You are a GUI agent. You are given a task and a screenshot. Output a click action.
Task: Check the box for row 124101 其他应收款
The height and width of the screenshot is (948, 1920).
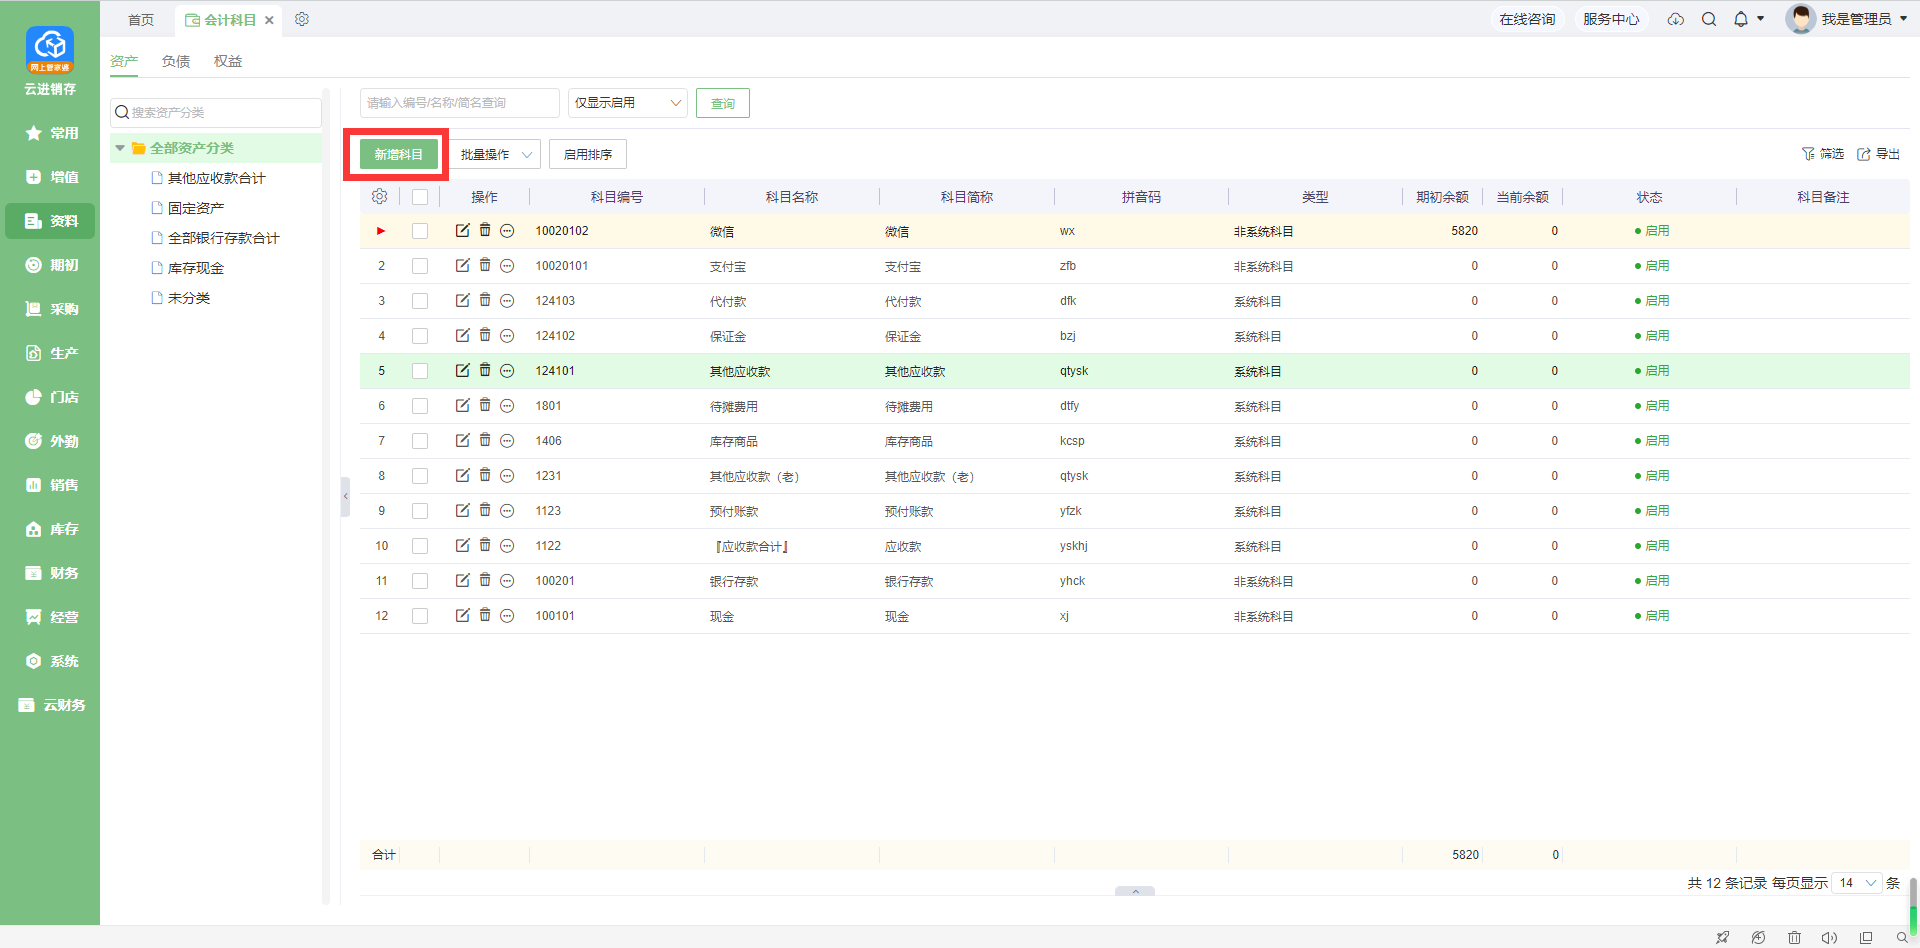click(x=420, y=371)
